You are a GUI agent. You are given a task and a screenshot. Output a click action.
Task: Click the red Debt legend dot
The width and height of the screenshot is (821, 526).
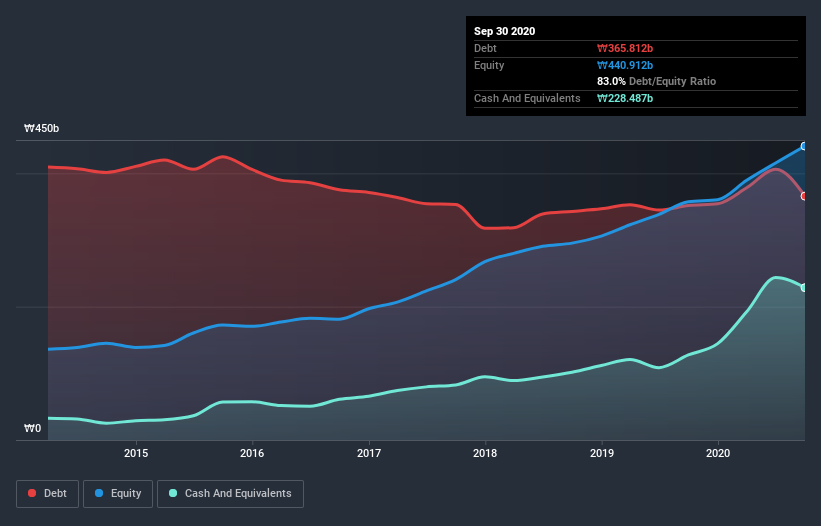point(32,493)
